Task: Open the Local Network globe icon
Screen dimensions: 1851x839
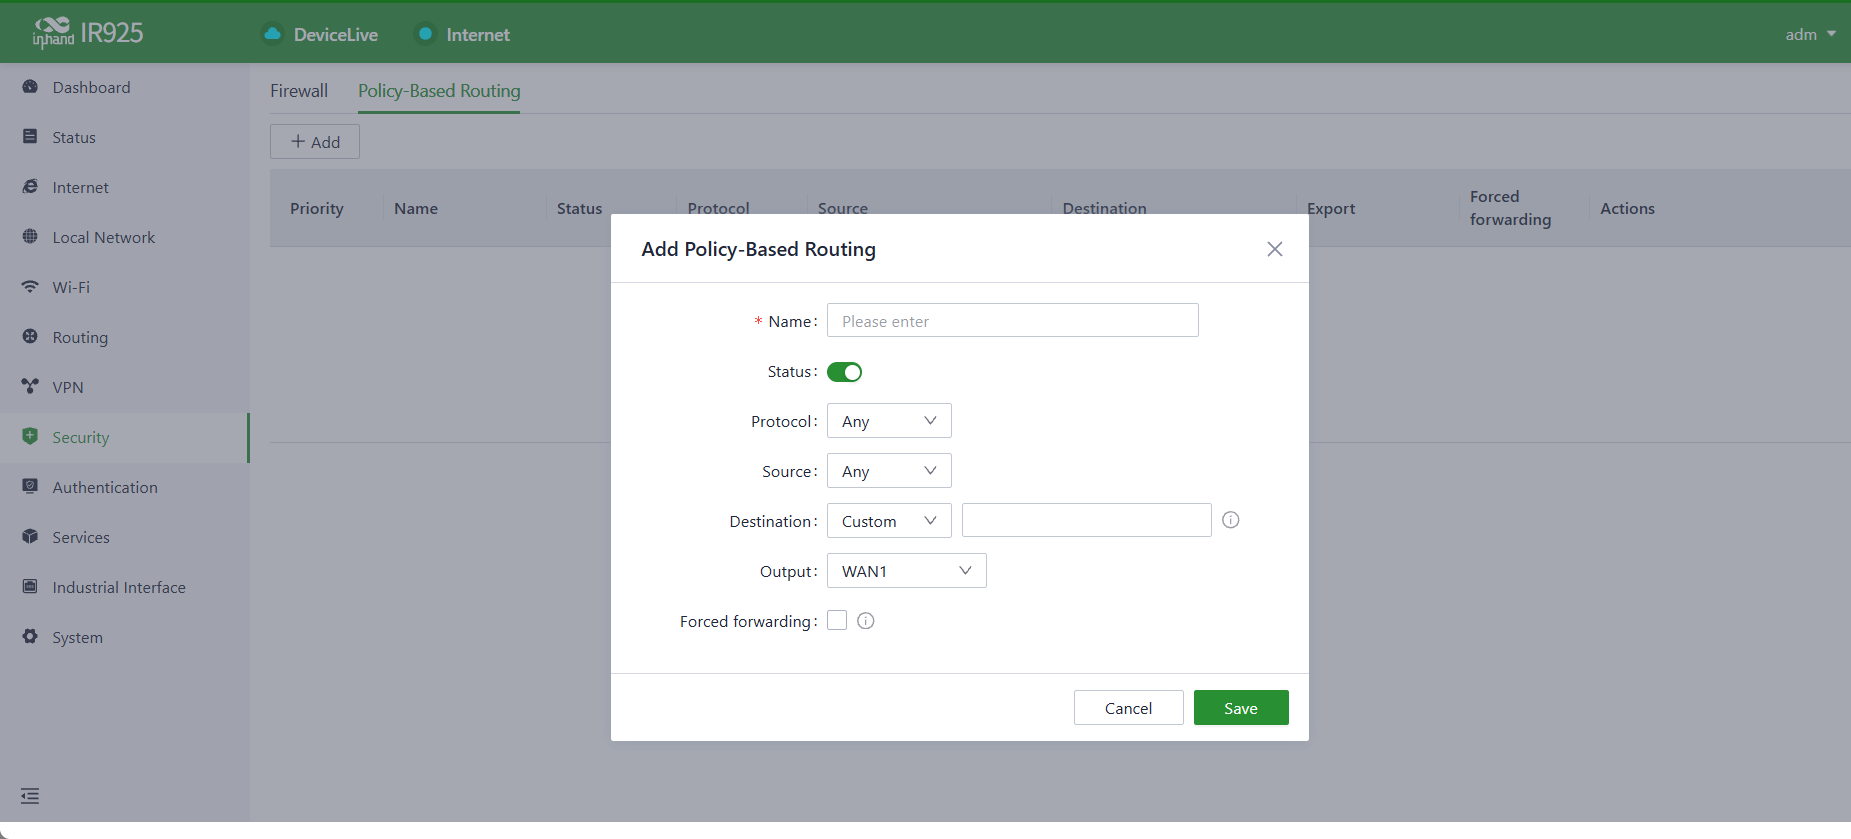Action: pos(30,237)
